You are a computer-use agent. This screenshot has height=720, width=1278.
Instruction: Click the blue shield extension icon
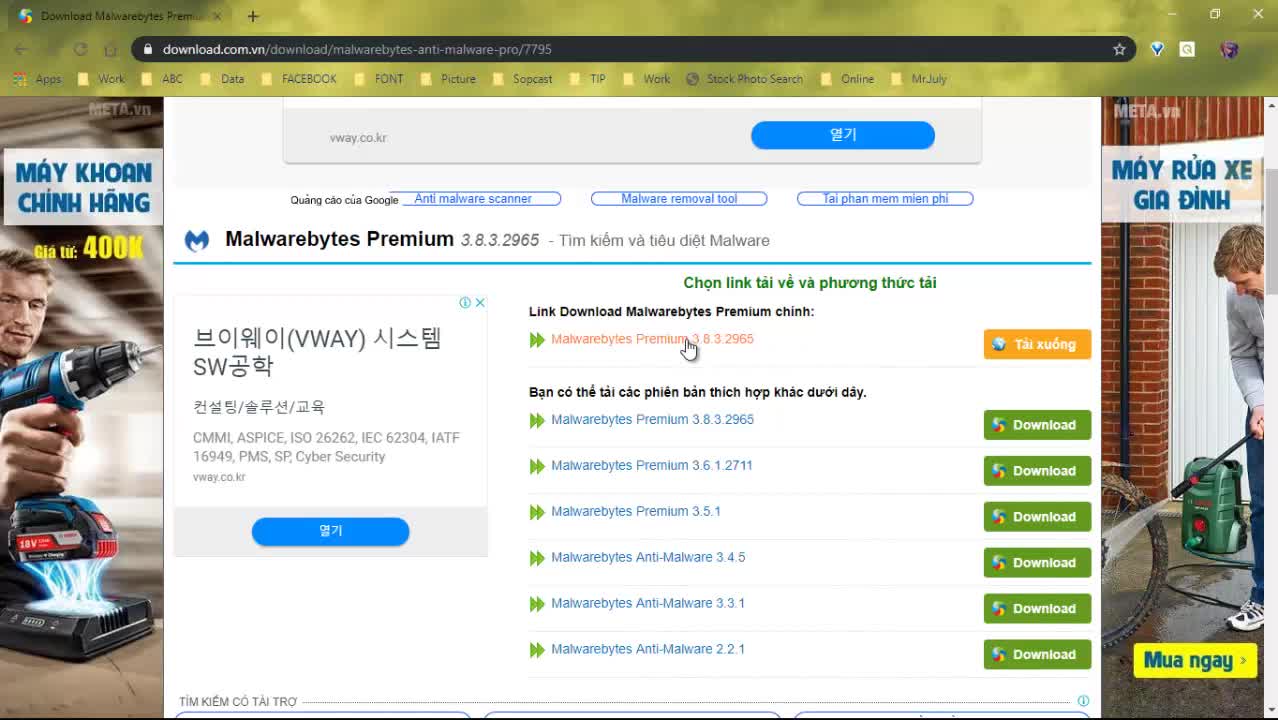point(1157,49)
